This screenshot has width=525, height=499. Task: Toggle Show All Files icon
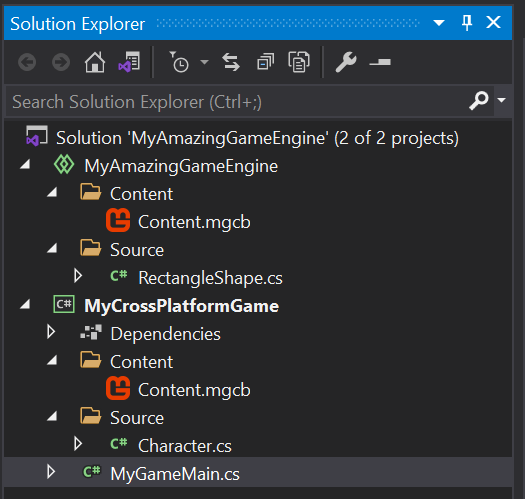point(299,62)
